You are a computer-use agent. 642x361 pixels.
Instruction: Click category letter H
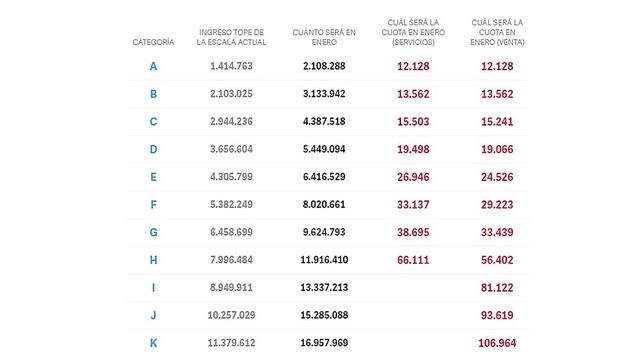[x=153, y=260]
